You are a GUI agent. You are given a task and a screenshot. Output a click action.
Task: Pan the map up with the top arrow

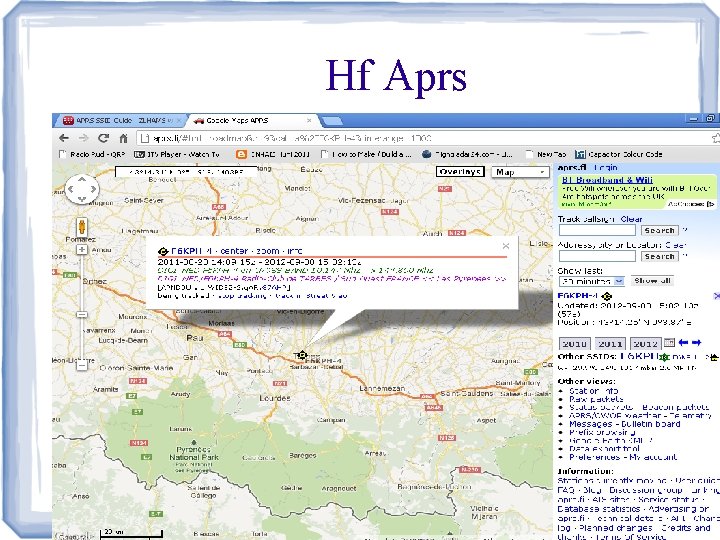tap(82, 179)
